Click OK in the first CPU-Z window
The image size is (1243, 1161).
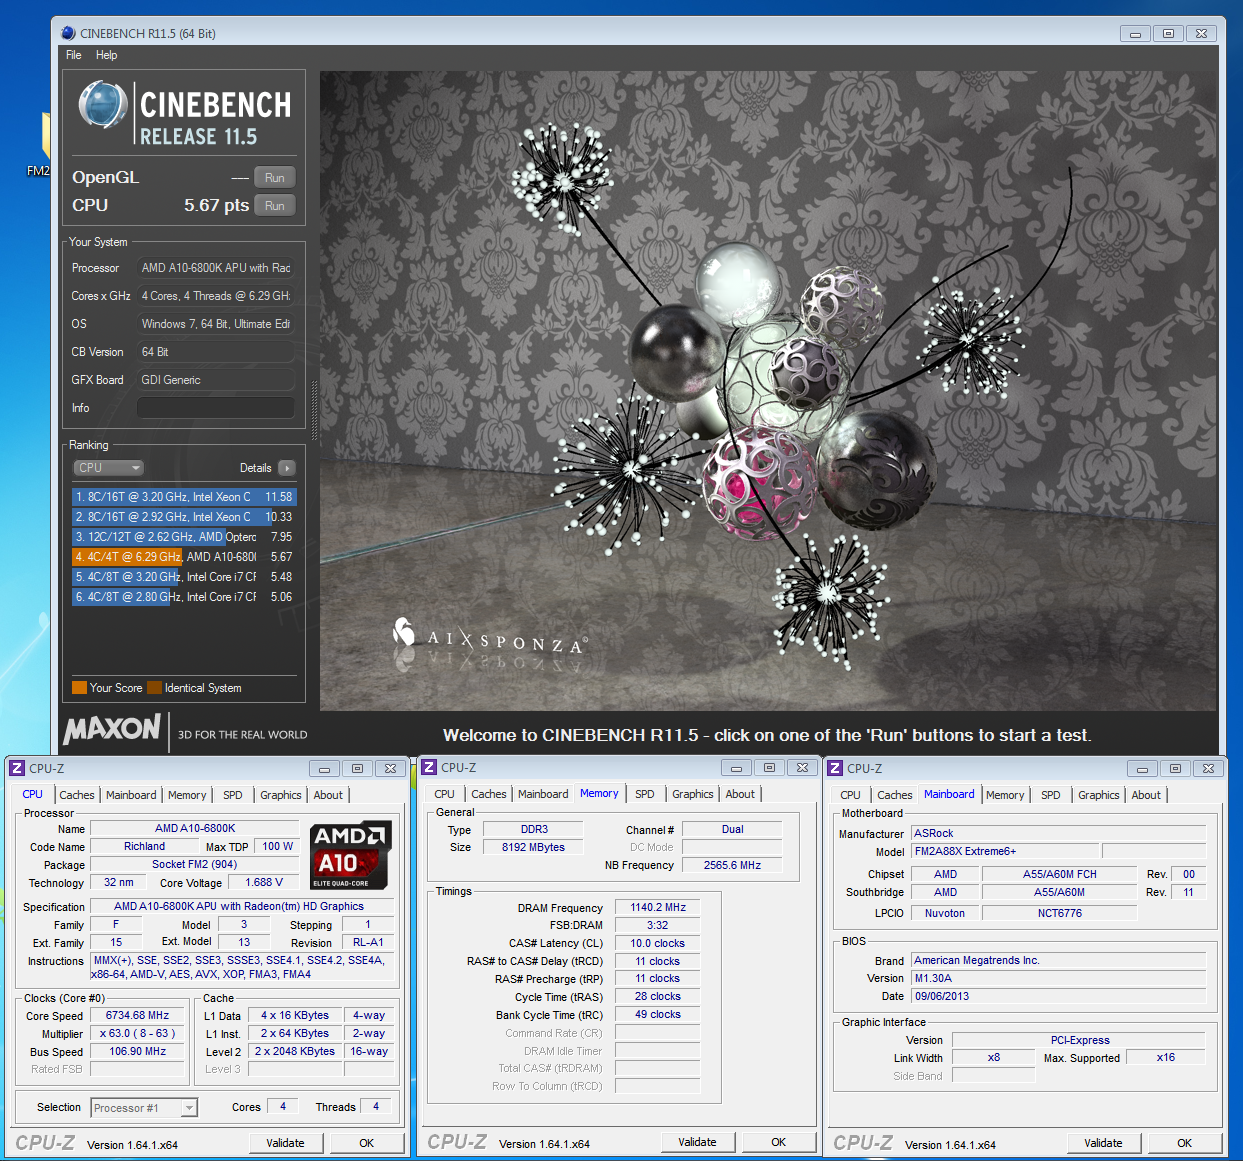tap(367, 1143)
